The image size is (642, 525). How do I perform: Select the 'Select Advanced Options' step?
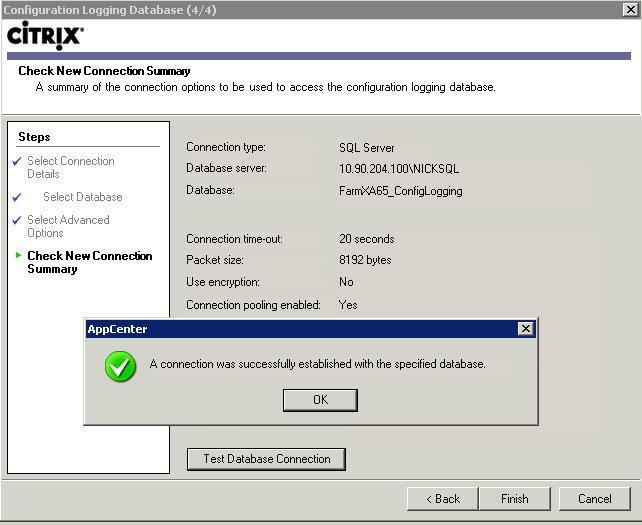click(68, 226)
